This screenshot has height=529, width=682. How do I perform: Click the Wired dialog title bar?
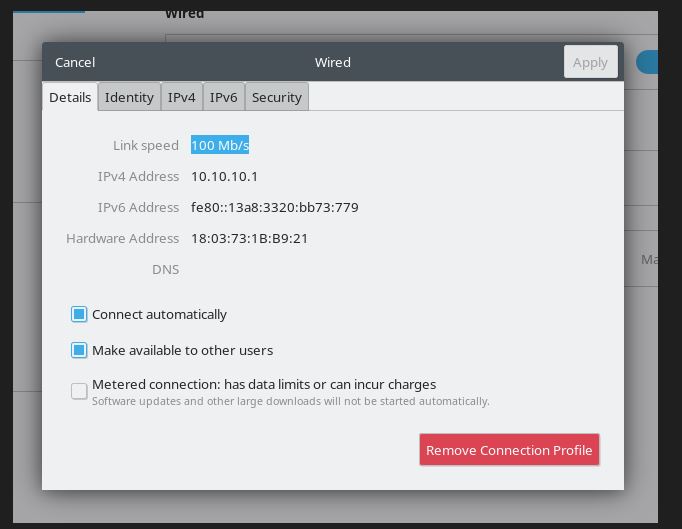333,62
